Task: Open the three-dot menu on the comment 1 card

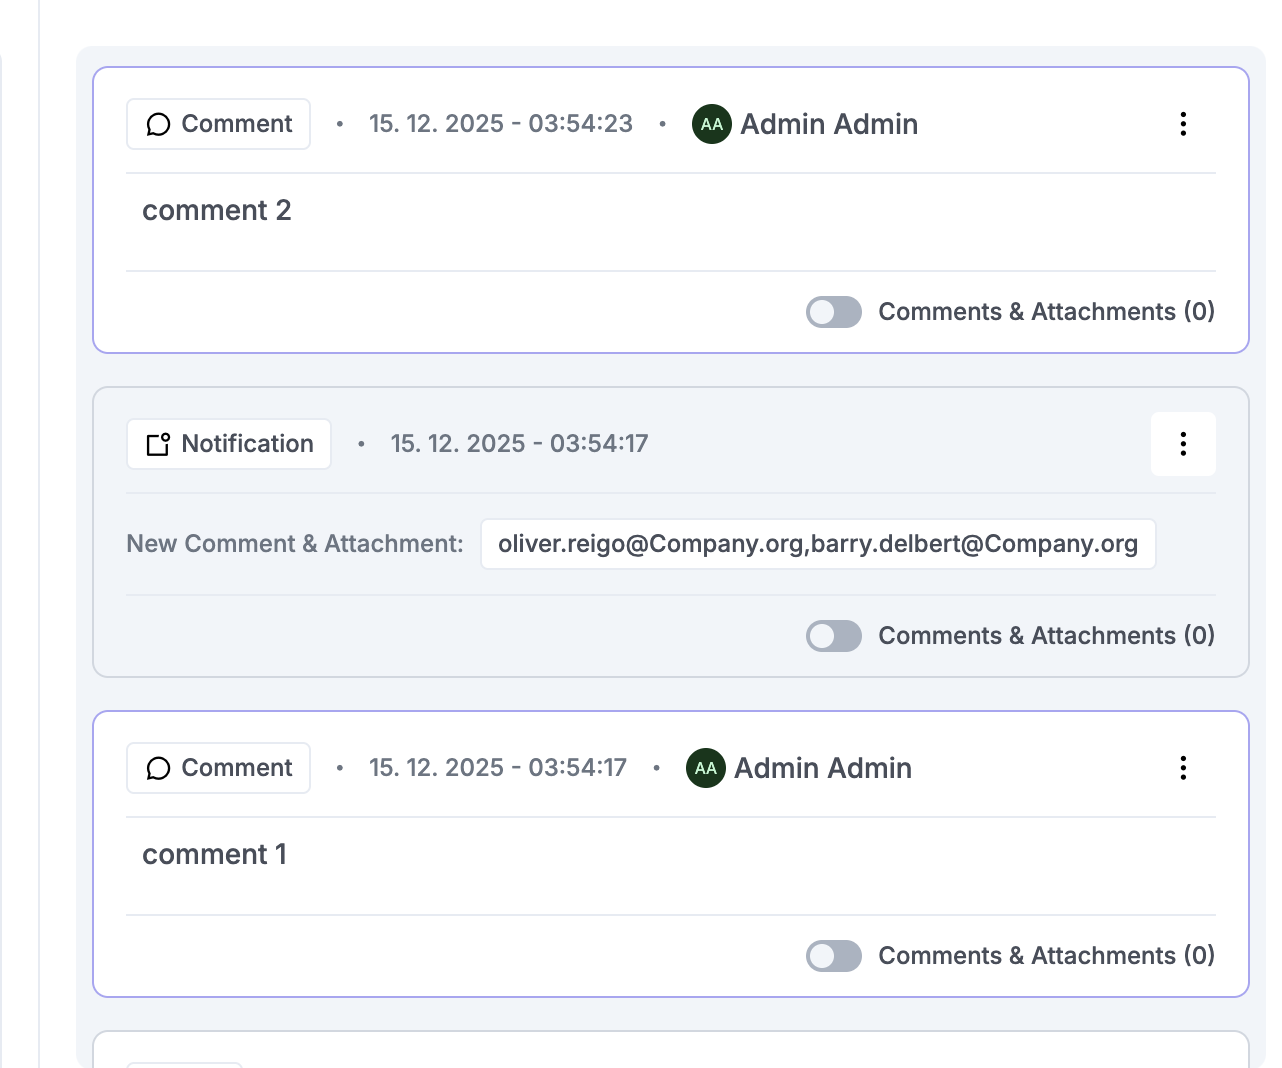Action: click(1183, 768)
